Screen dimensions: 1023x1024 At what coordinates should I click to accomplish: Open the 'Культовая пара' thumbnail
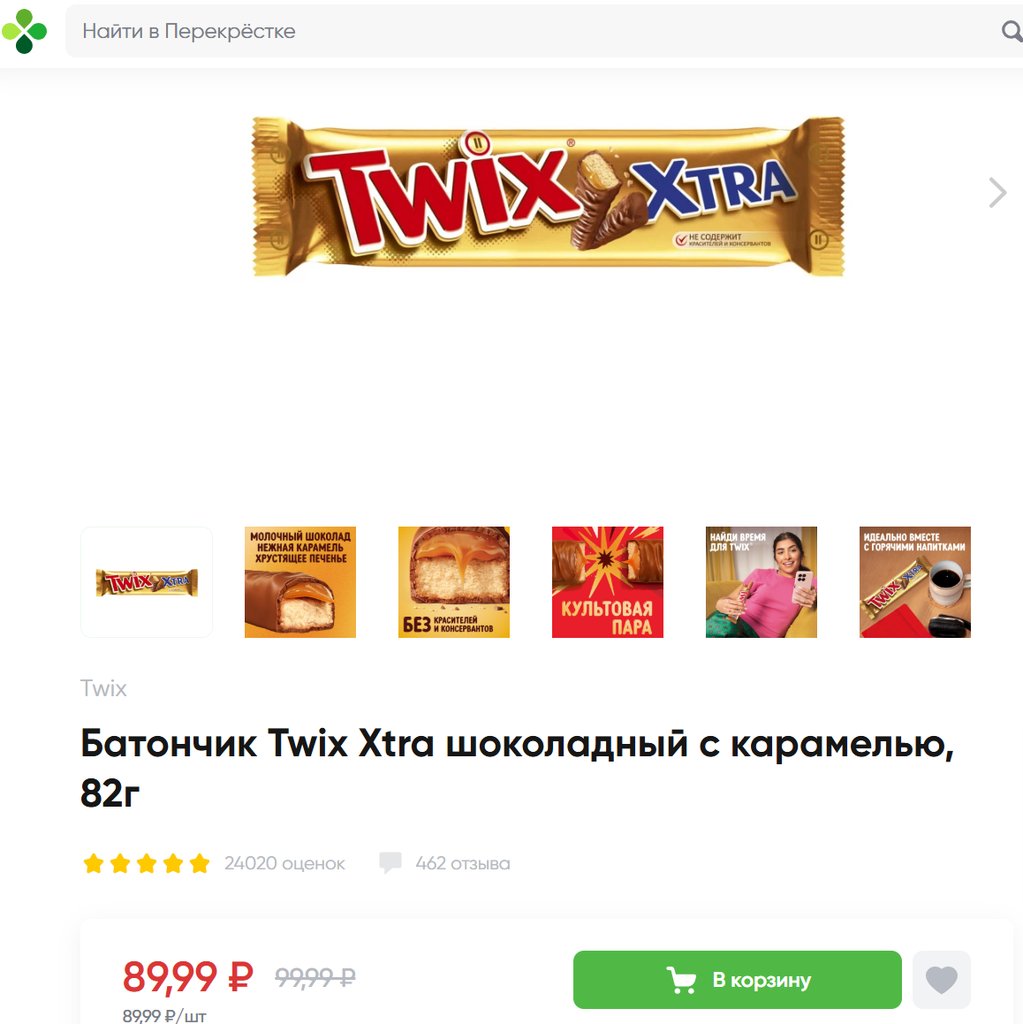pyautogui.click(x=608, y=582)
